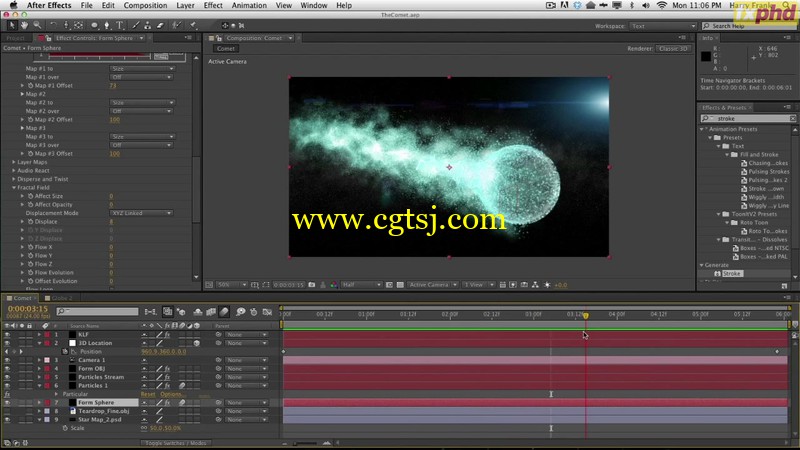800x450 pixels.
Task: Take a snapshot with camera icon
Action: (x=312, y=285)
